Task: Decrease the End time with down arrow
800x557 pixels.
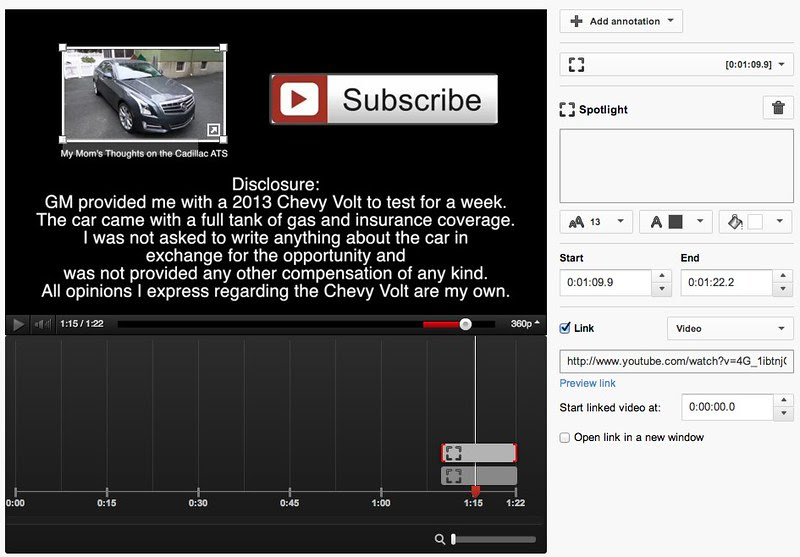Action: [783, 289]
